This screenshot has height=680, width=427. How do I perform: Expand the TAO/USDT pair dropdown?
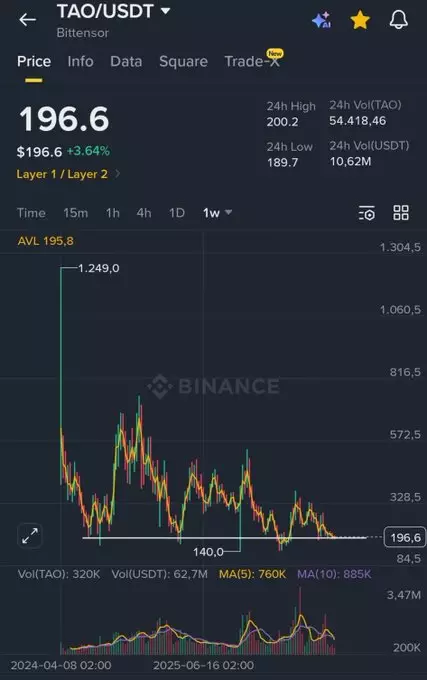pos(166,10)
